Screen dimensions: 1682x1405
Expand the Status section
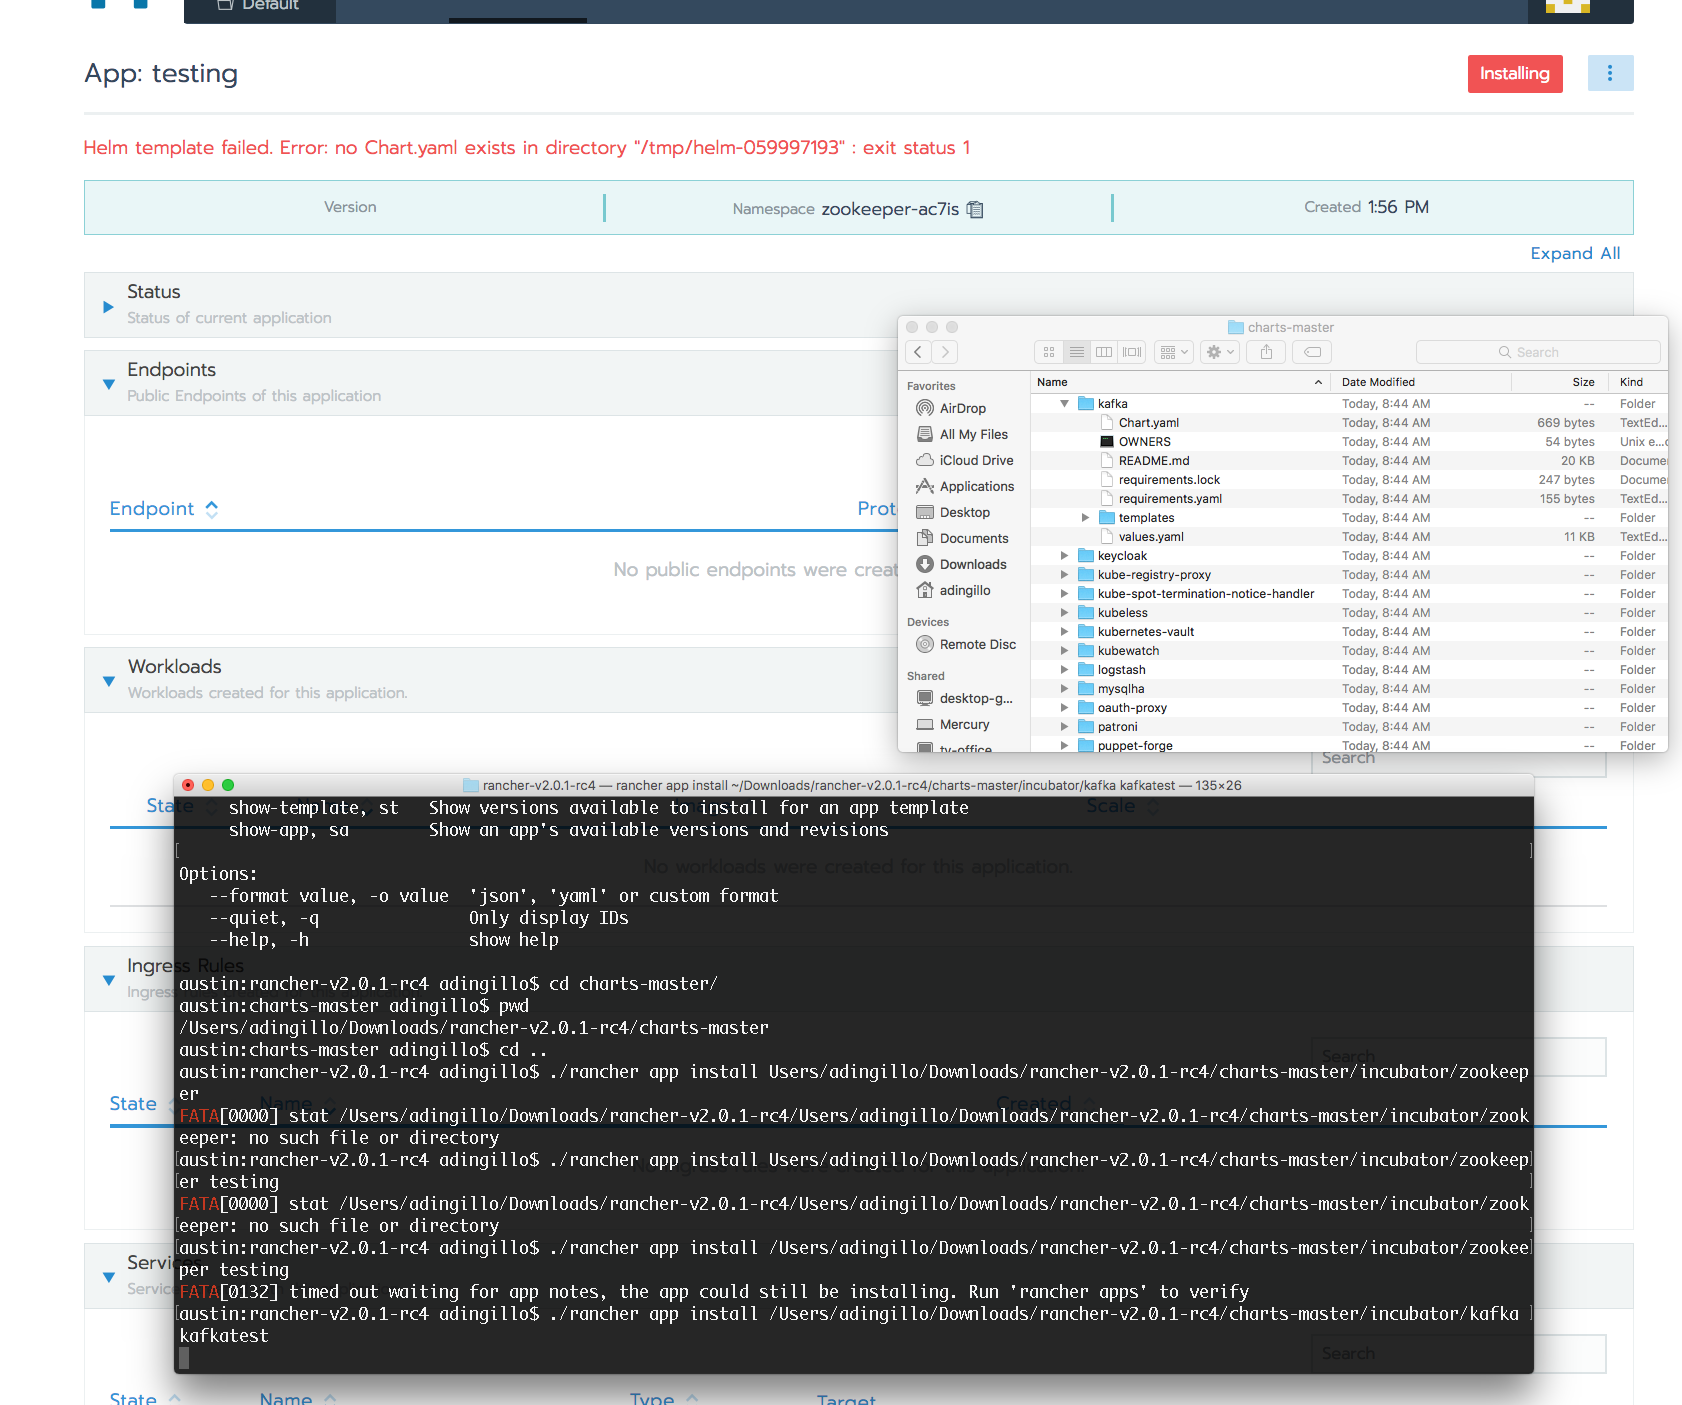point(108,307)
